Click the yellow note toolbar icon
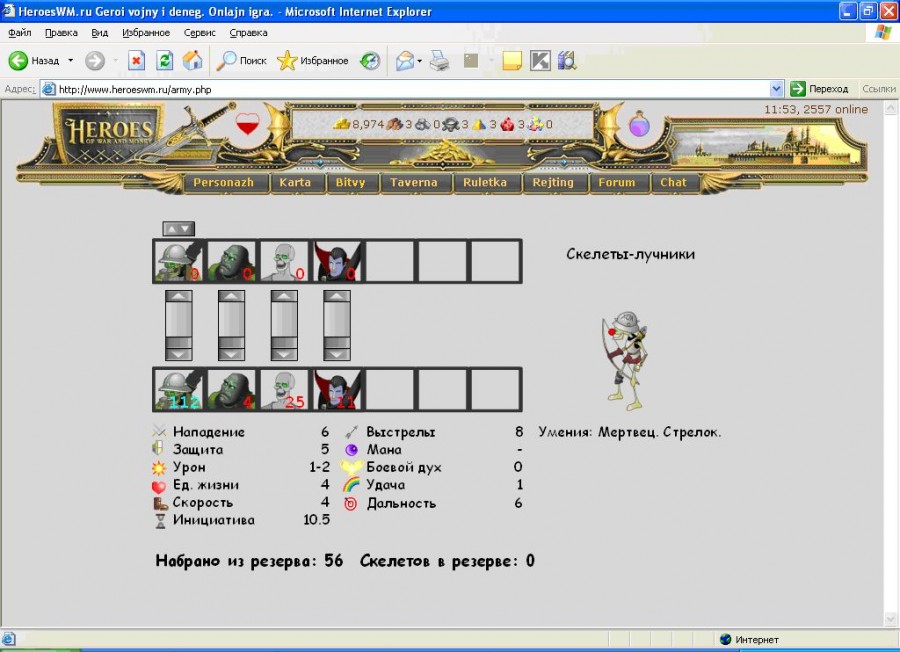 pyautogui.click(x=511, y=60)
